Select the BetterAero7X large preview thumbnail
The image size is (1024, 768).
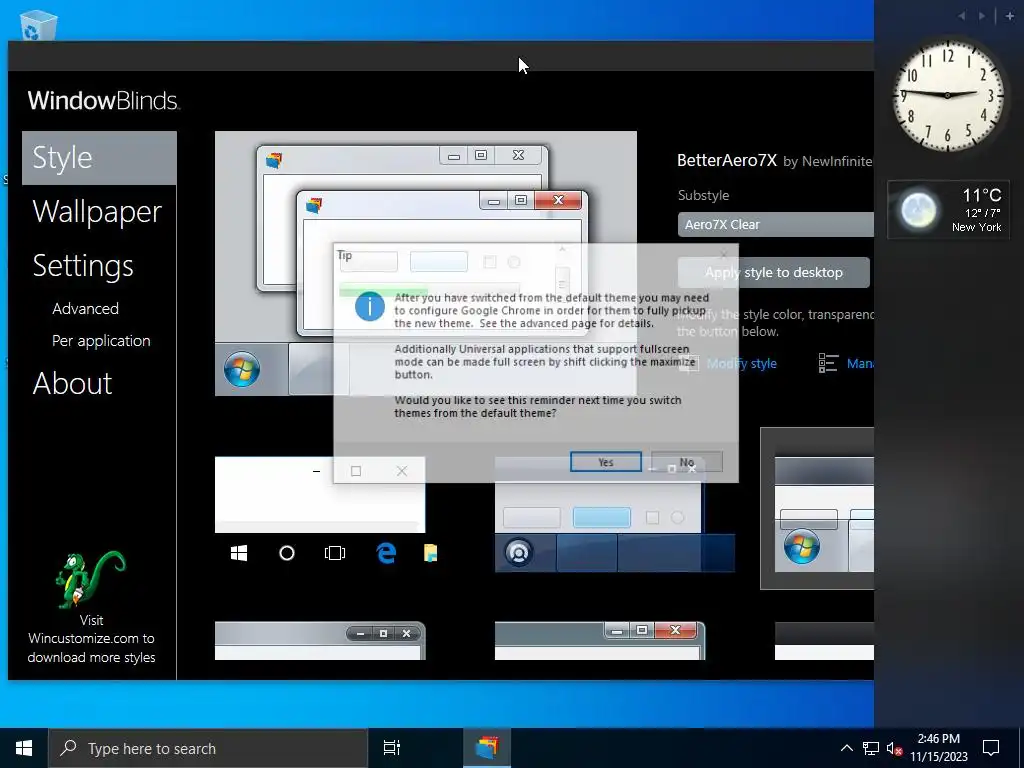[x=426, y=263]
